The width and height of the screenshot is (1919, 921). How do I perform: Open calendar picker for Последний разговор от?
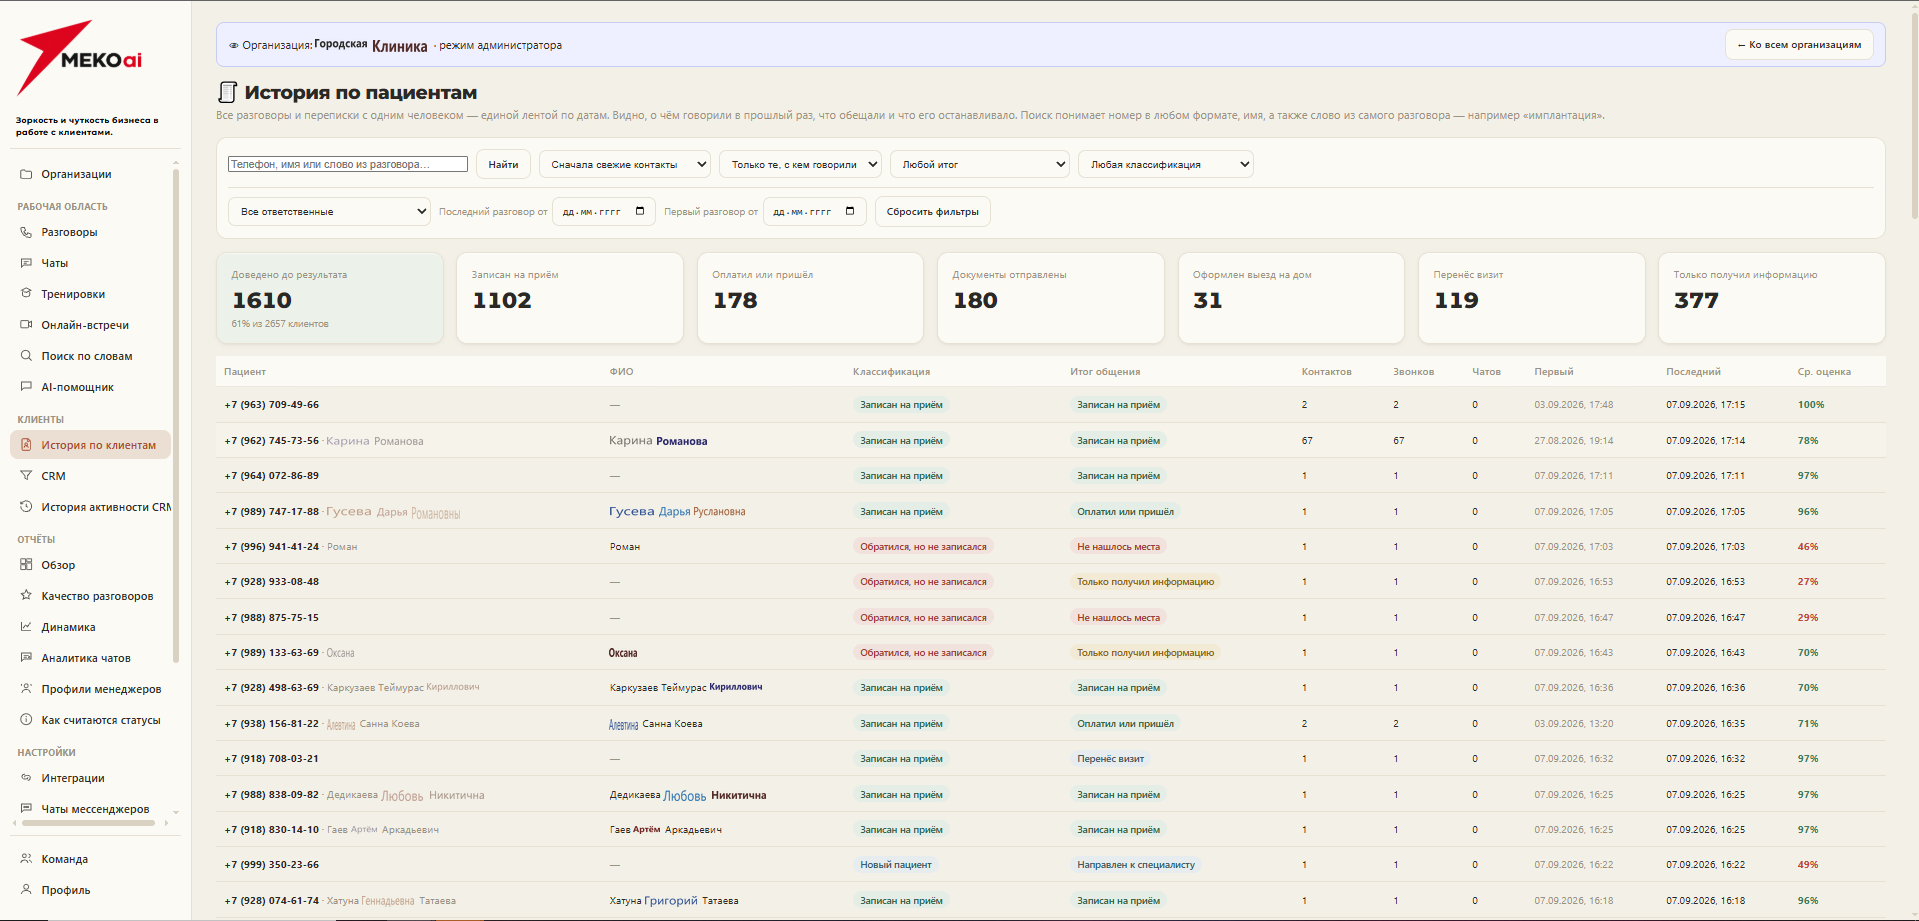click(x=640, y=211)
